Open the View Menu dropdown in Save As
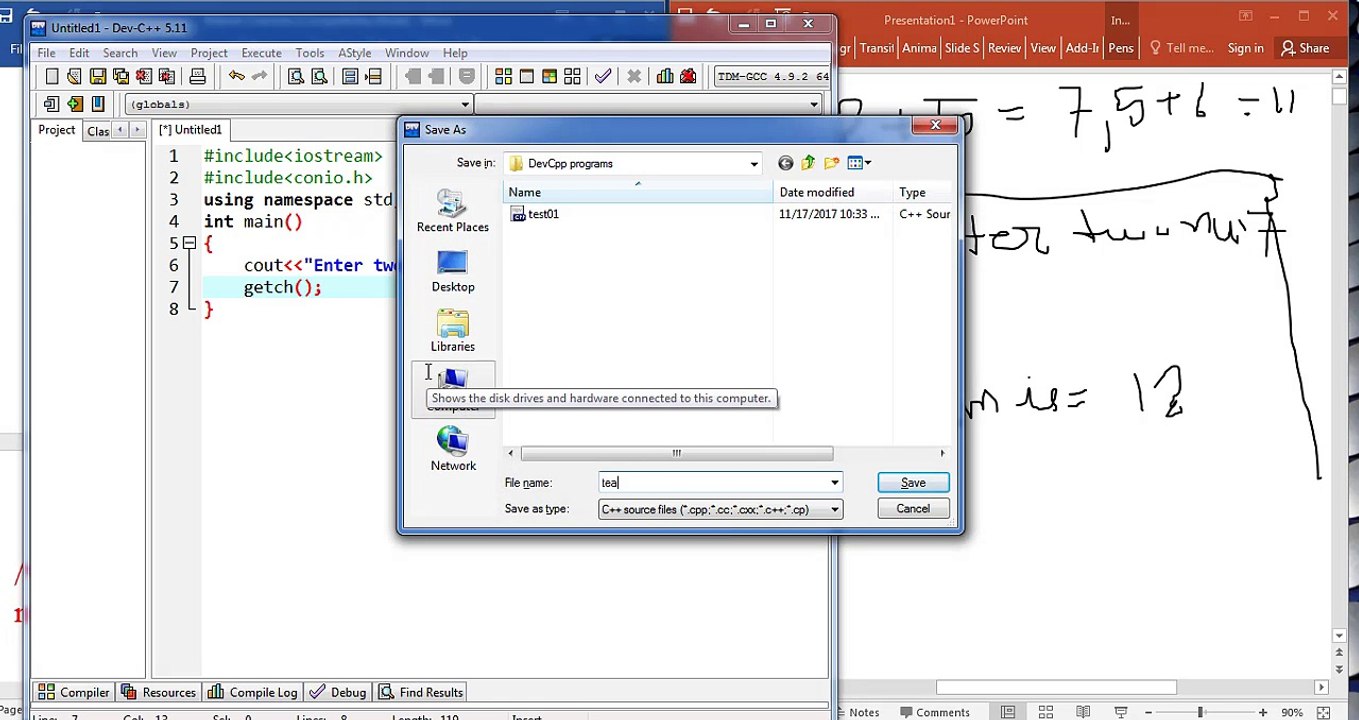Image resolution: width=1359 pixels, height=720 pixels. 859,163
